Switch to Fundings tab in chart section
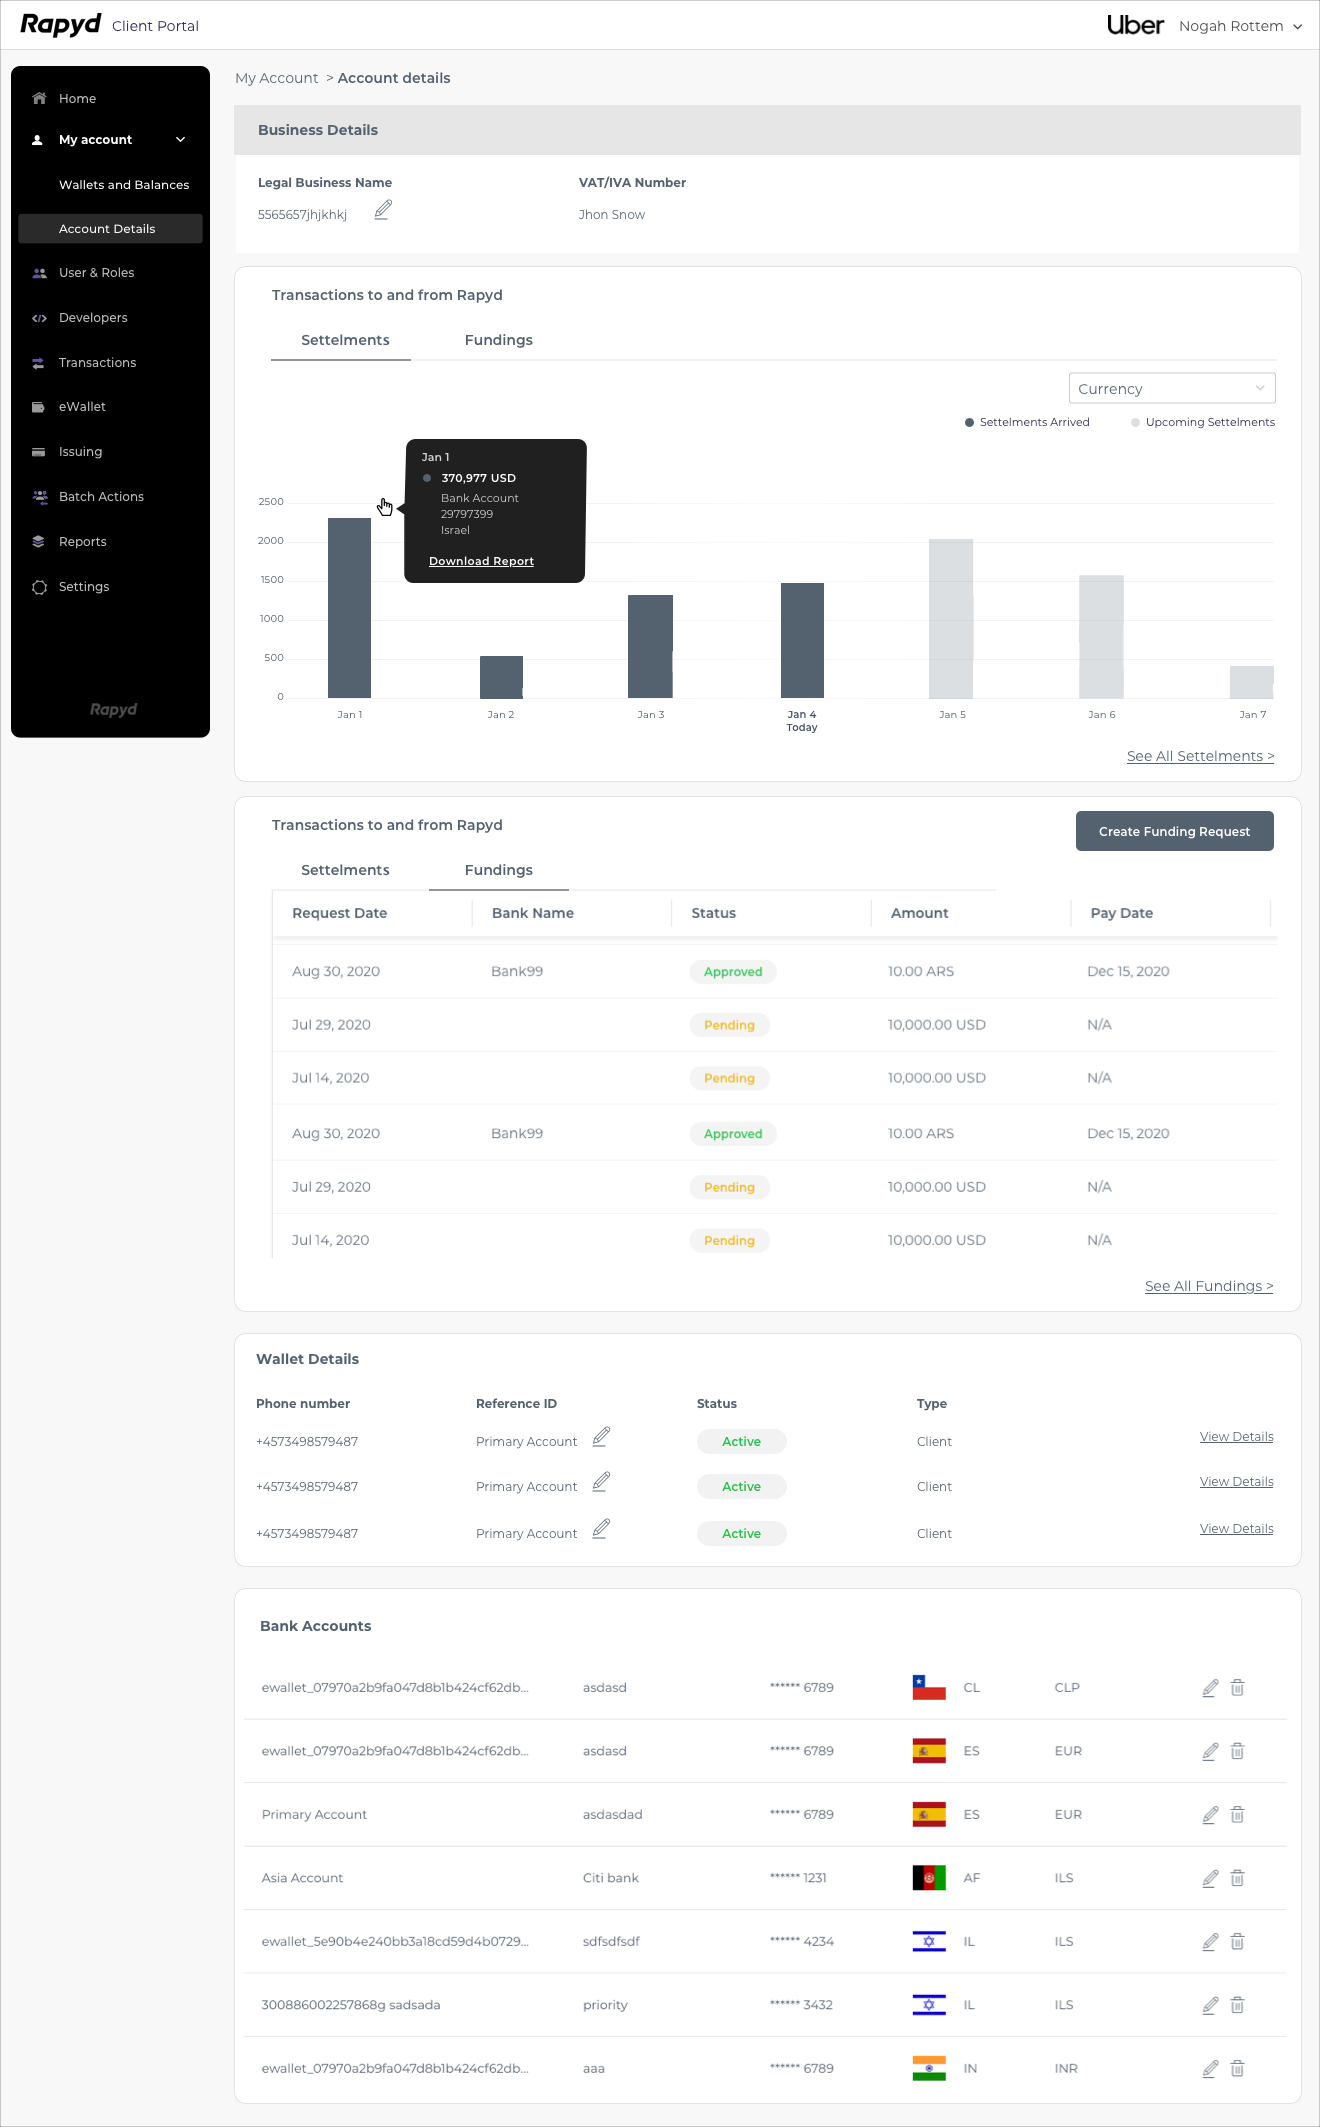 point(498,341)
